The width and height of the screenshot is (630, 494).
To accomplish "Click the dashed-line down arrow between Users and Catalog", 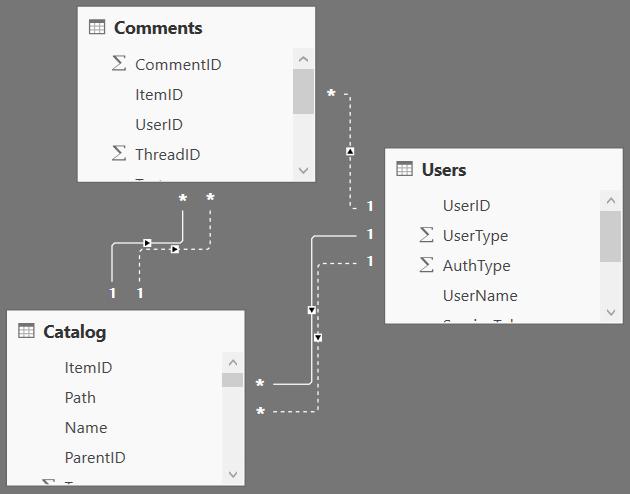I will (318, 337).
